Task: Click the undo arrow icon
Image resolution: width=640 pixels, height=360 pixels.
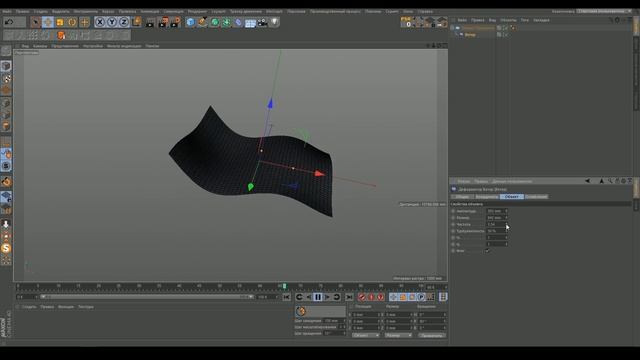Action: coord(9,22)
